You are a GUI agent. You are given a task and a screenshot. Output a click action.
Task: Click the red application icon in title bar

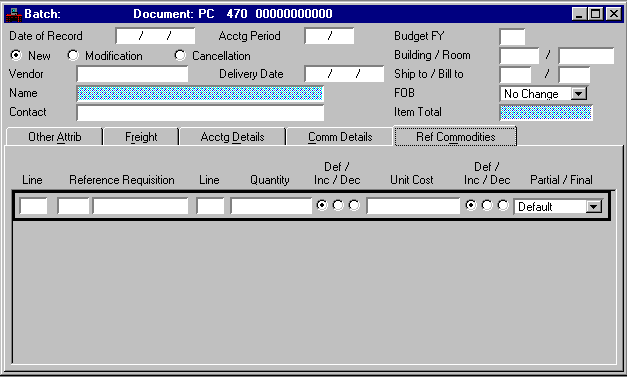click(x=13, y=14)
